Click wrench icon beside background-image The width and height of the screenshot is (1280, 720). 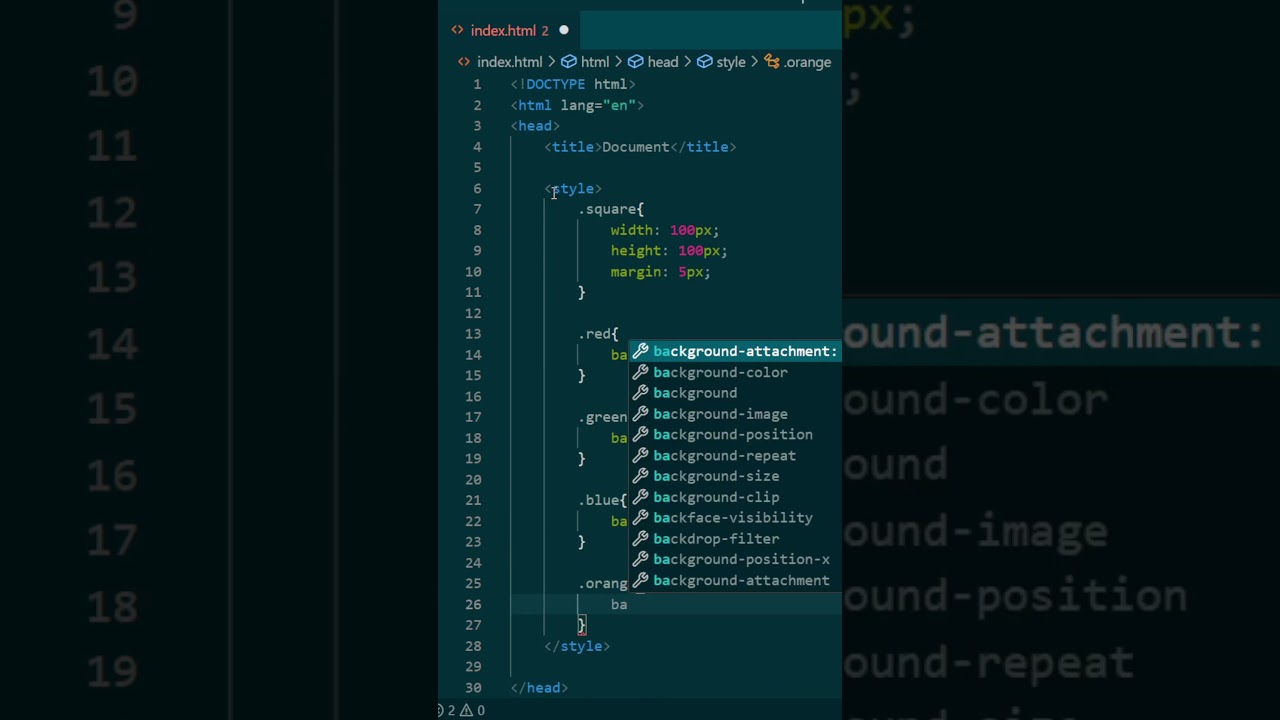[640, 414]
